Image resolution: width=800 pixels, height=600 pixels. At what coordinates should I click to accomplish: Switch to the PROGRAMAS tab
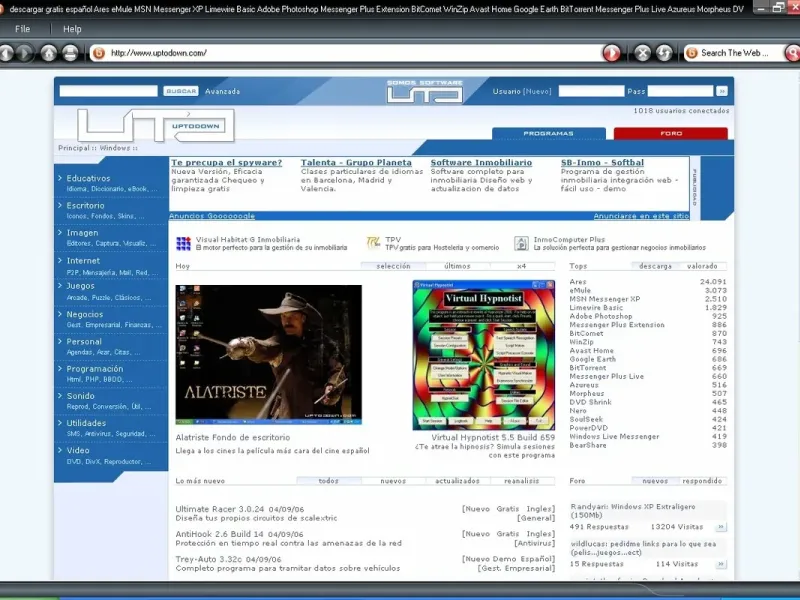click(x=548, y=133)
